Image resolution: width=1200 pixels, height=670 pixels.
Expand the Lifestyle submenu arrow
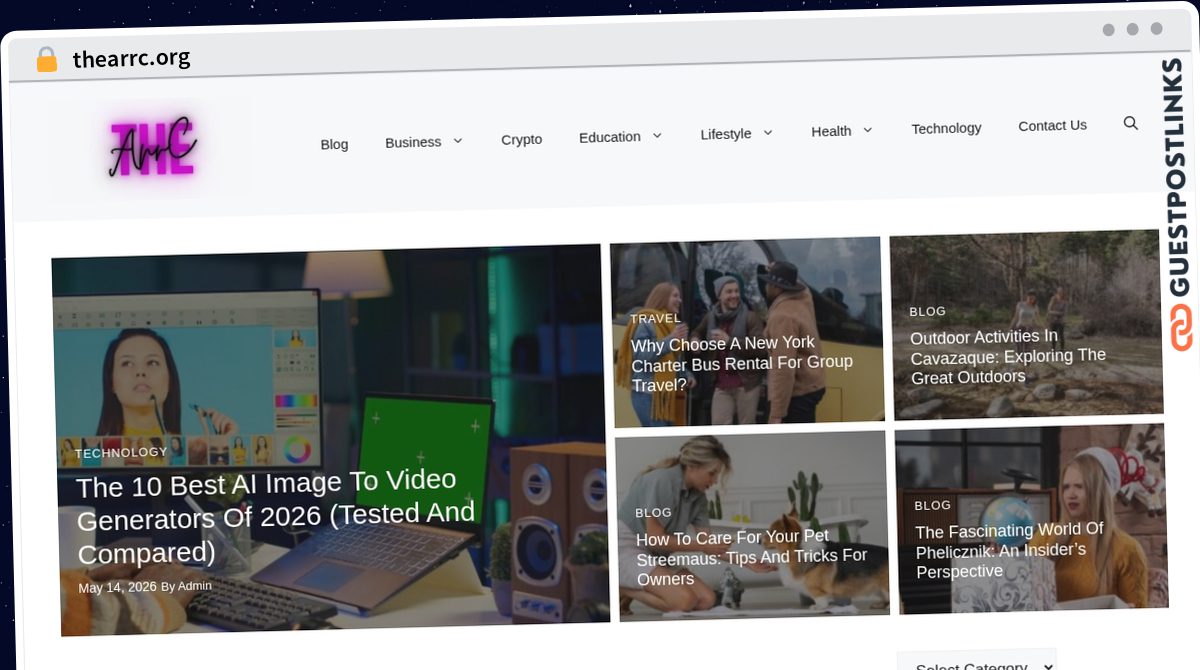pos(768,132)
